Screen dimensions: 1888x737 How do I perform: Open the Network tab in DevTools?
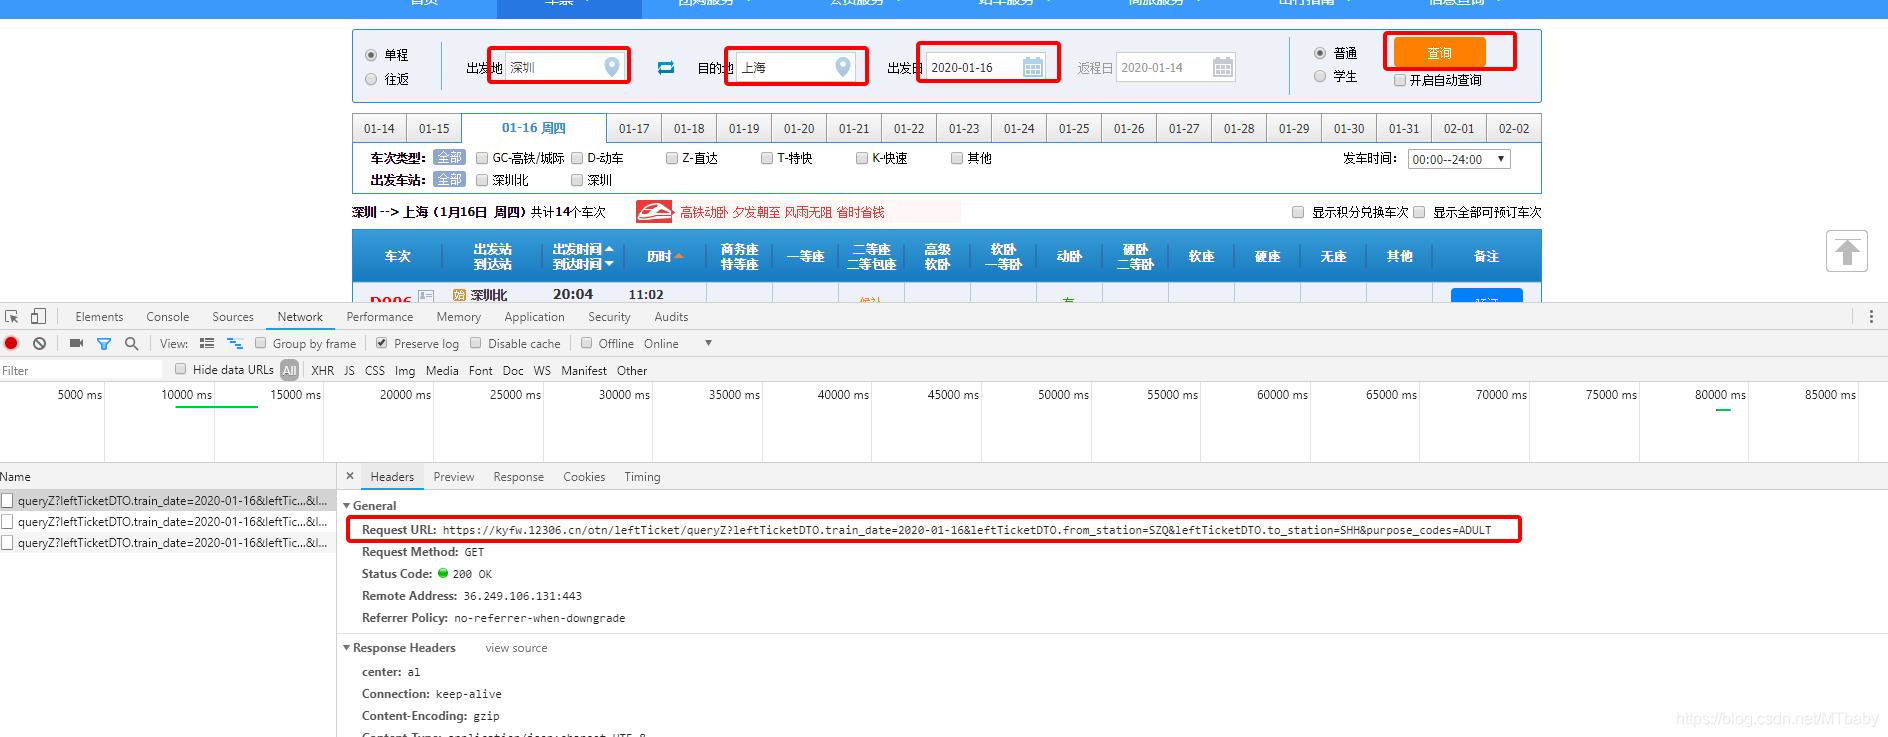[300, 316]
